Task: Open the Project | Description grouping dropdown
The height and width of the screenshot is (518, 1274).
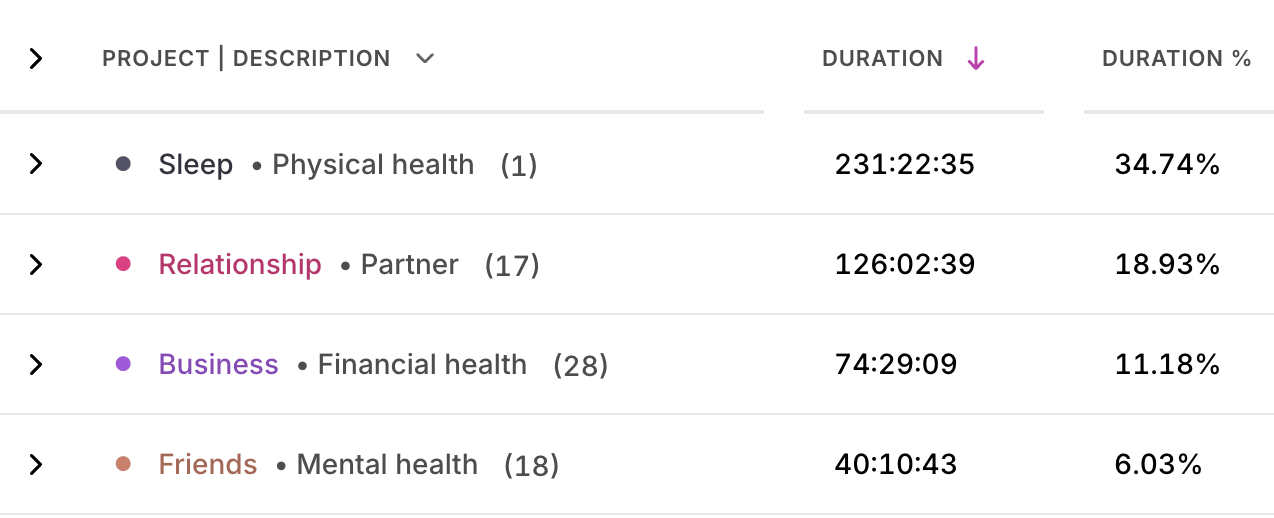Action: click(425, 59)
